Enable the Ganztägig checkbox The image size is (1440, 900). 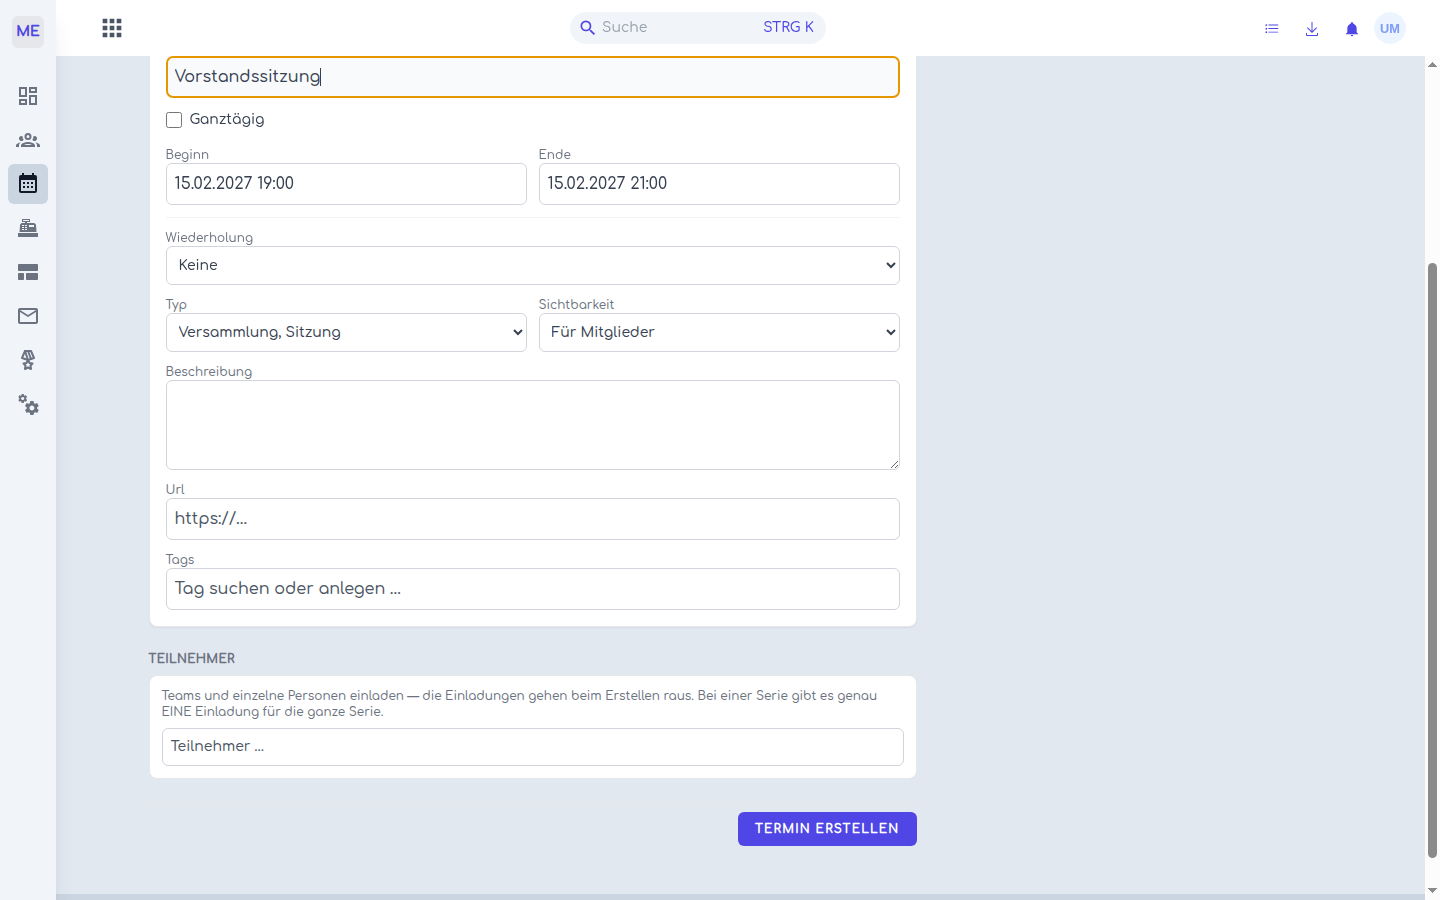(174, 120)
